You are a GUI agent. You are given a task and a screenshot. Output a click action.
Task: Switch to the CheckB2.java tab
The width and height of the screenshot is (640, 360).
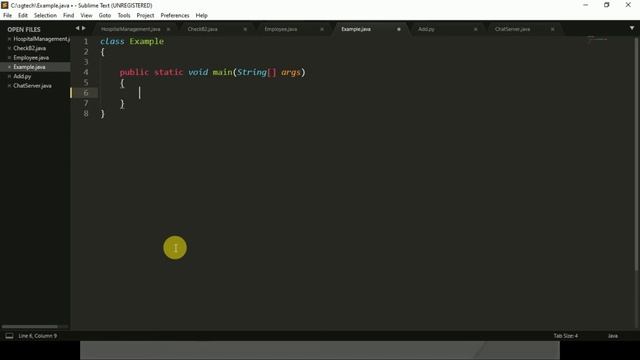[202, 29]
